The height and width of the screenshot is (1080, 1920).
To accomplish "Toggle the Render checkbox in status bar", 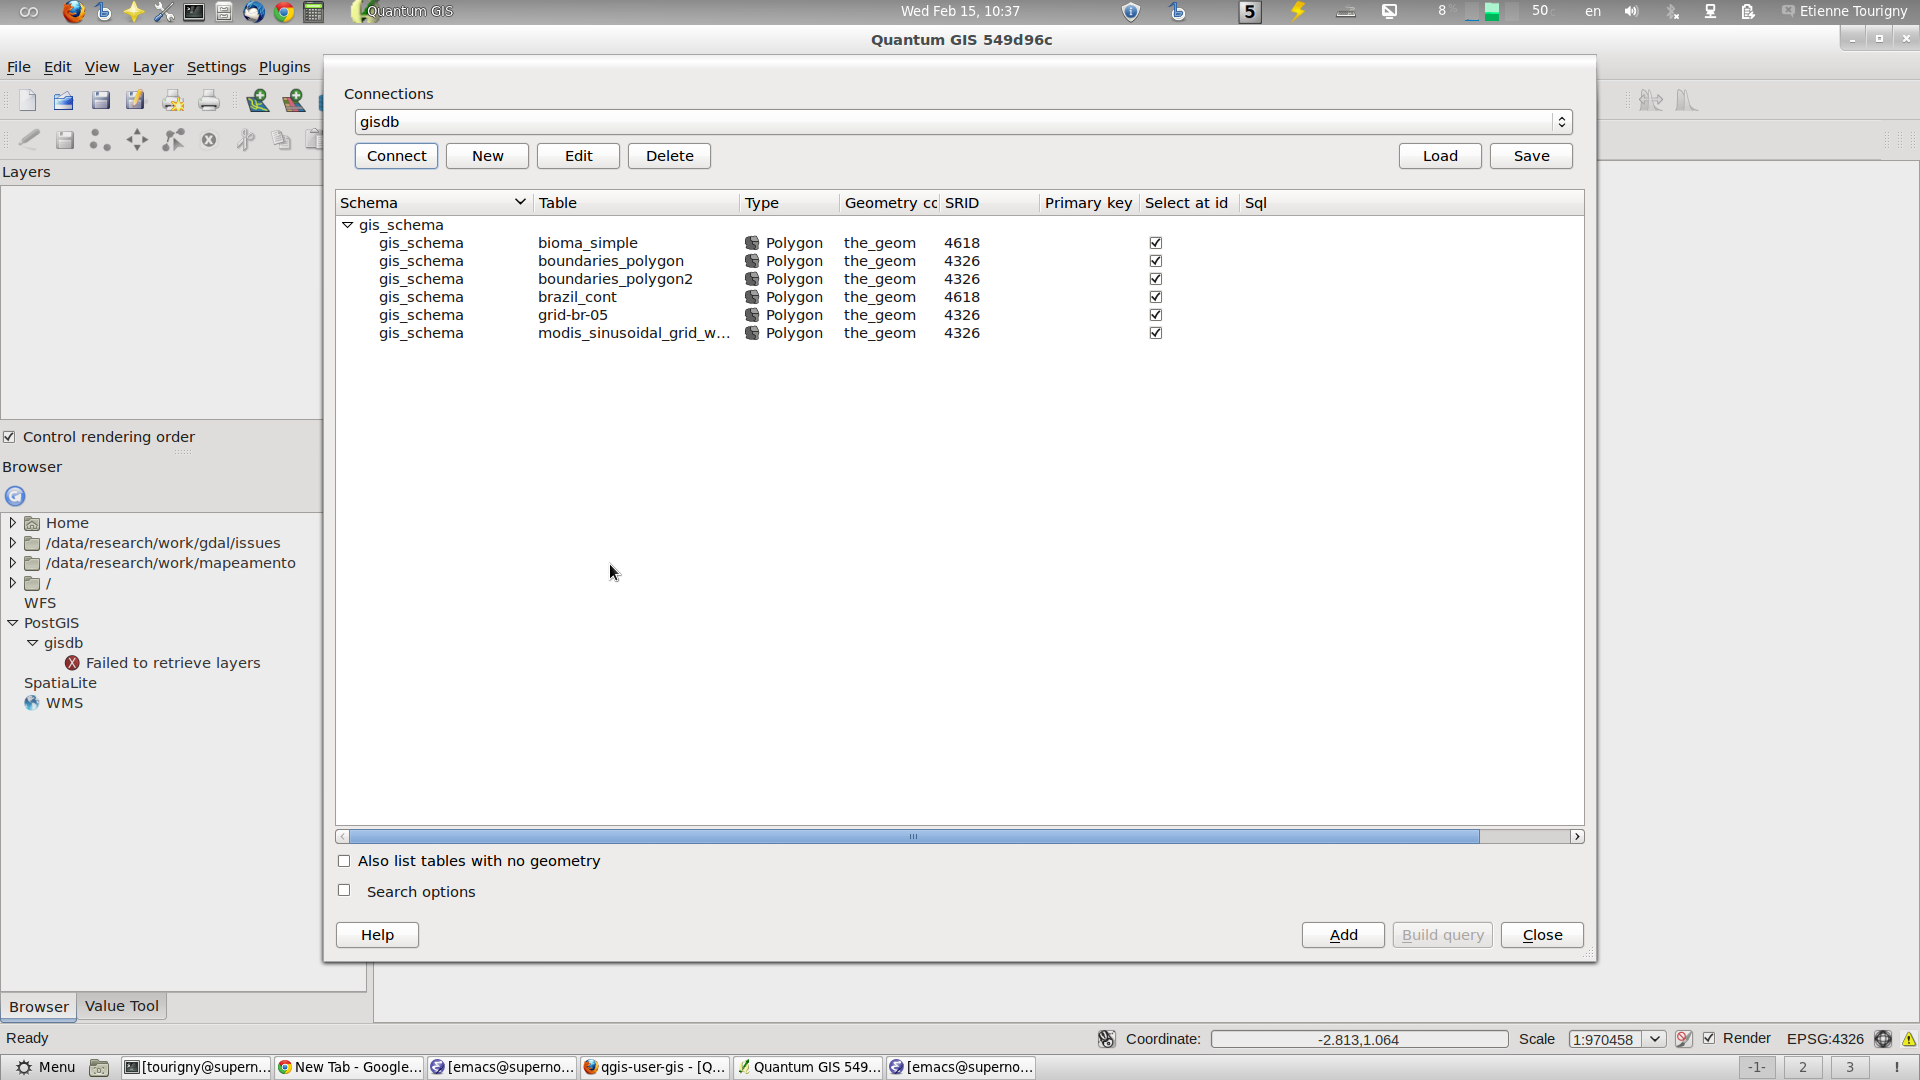I will (1709, 1038).
